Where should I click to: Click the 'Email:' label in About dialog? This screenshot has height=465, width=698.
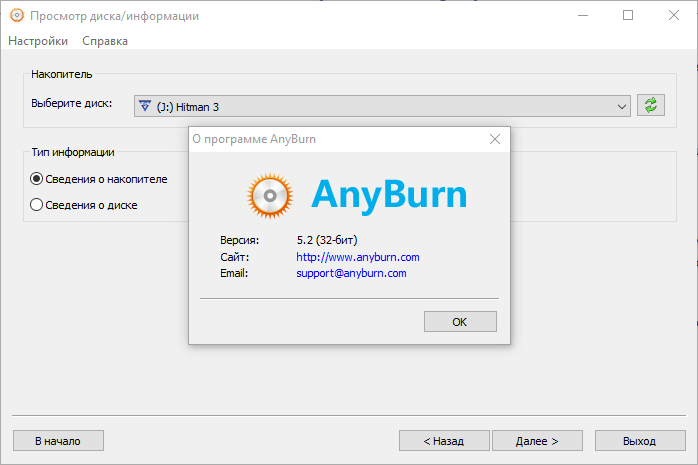pyautogui.click(x=234, y=273)
